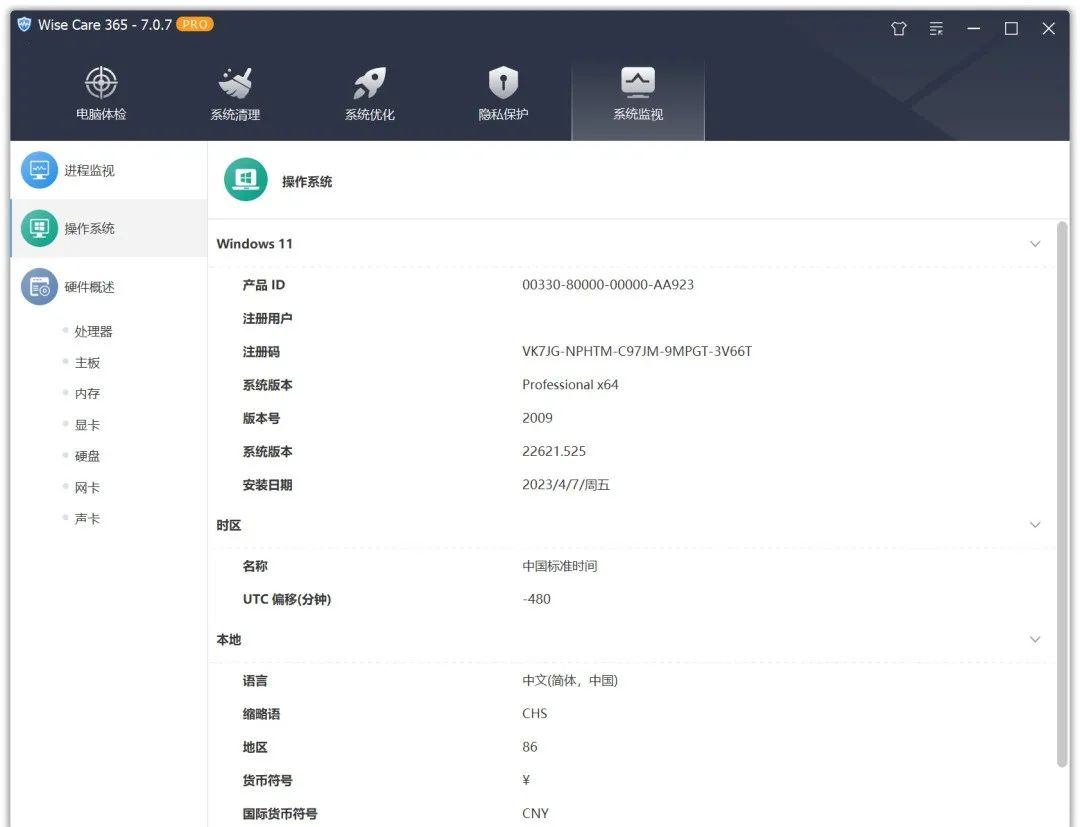The image size is (1080, 827).
Task: Click the Professional x64 value
Action: (x=570, y=384)
